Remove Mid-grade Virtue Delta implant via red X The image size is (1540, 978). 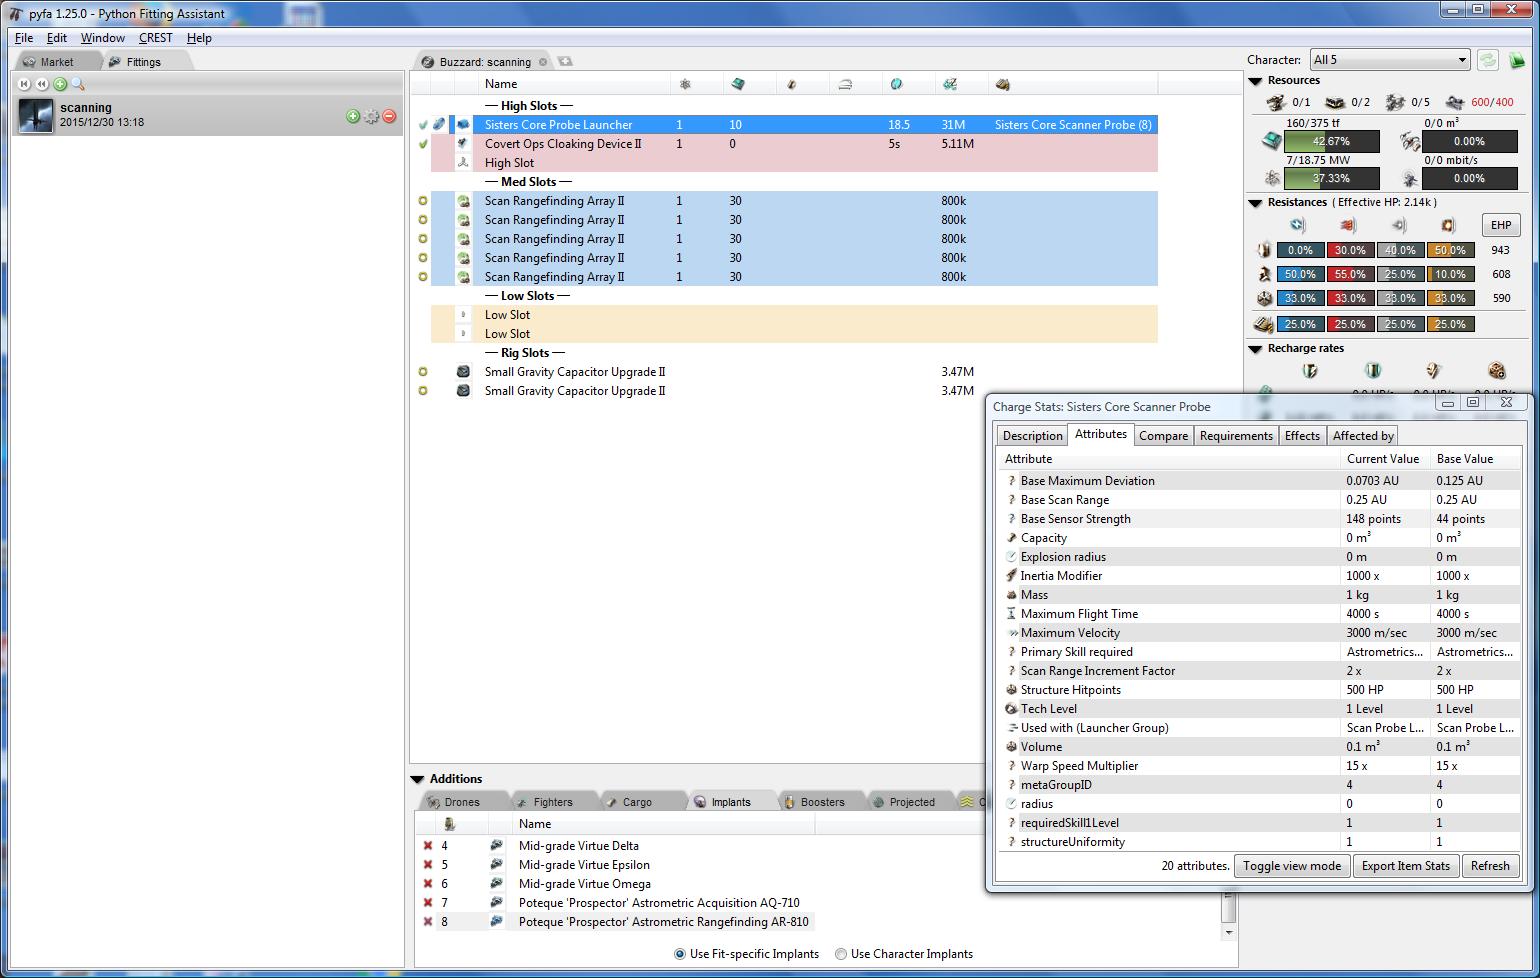pos(428,846)
